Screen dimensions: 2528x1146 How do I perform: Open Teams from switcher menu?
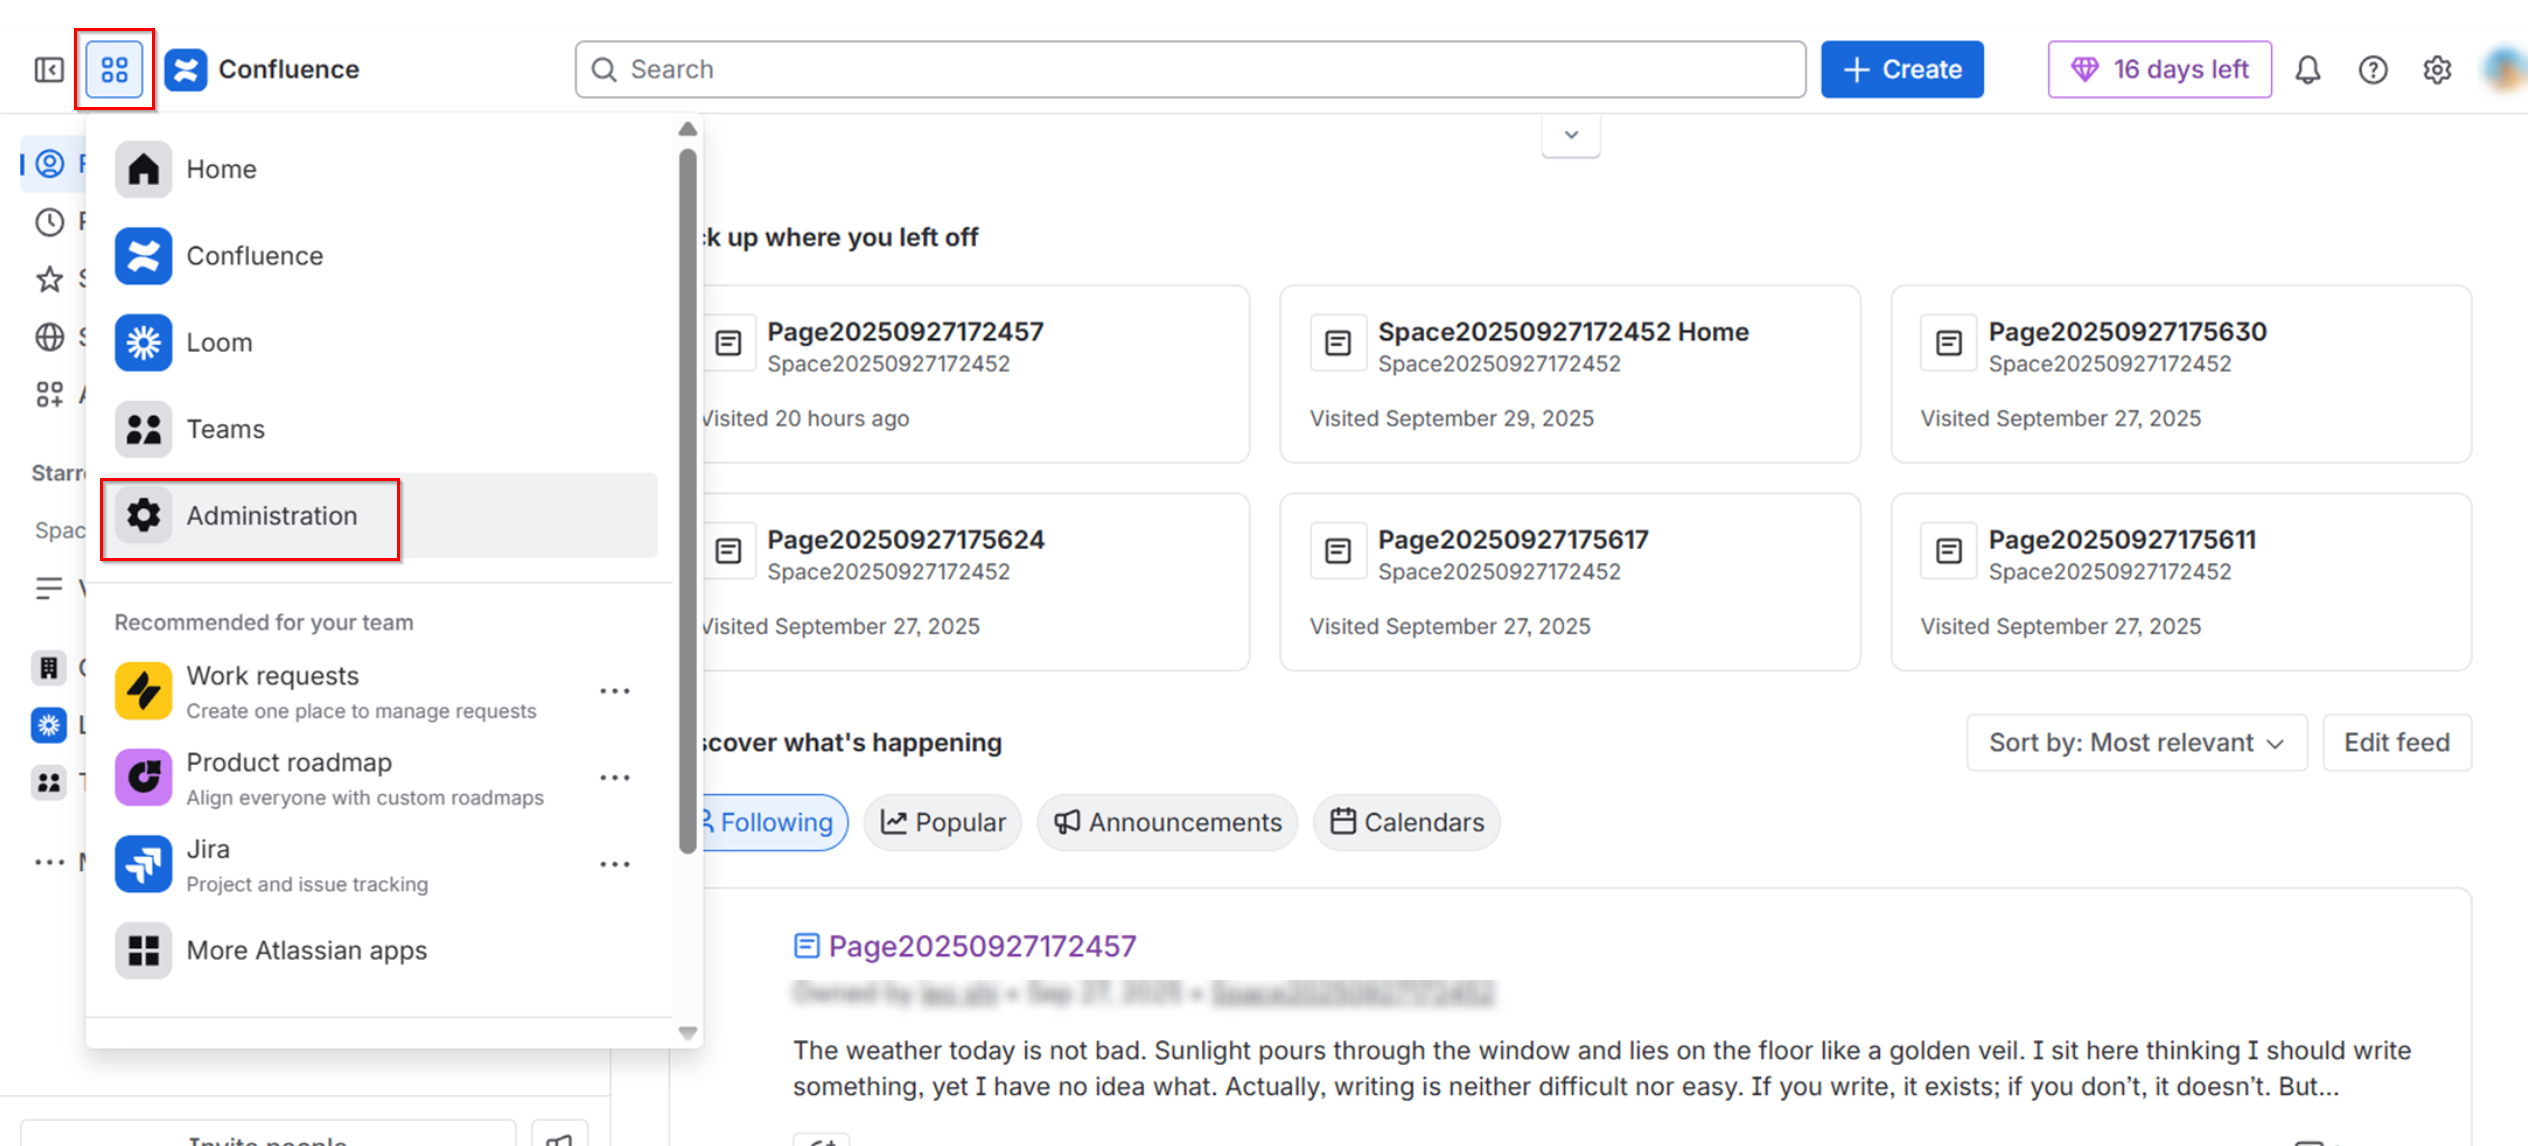(225, 429)
